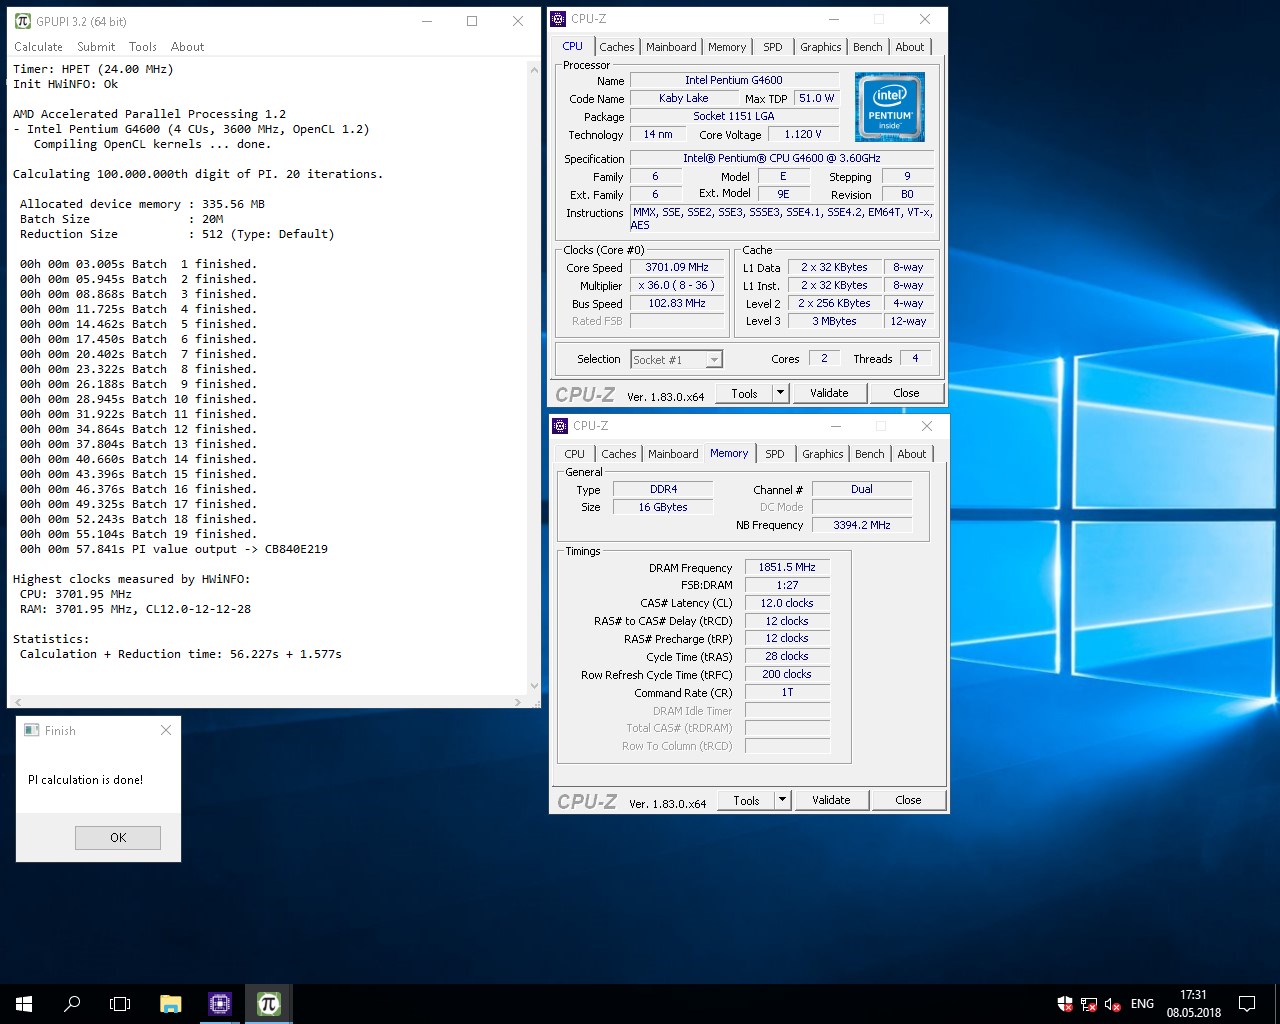Switch to Caches tab in top CPU-Z

coord(617,47)
